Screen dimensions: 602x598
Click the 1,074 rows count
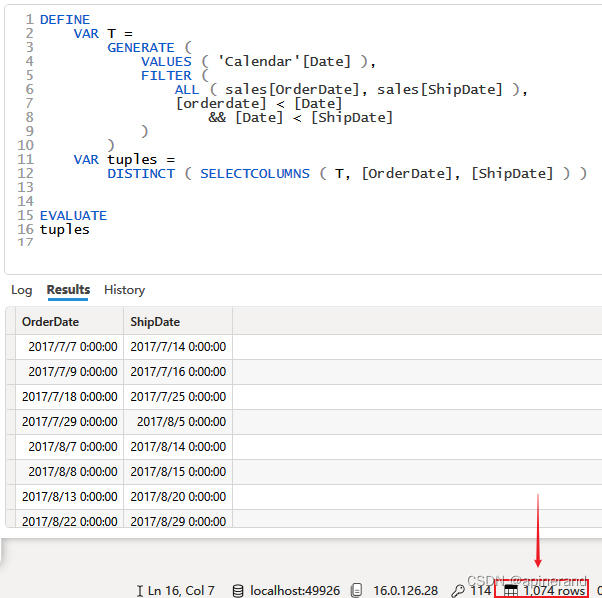click(x=554, y=591)
